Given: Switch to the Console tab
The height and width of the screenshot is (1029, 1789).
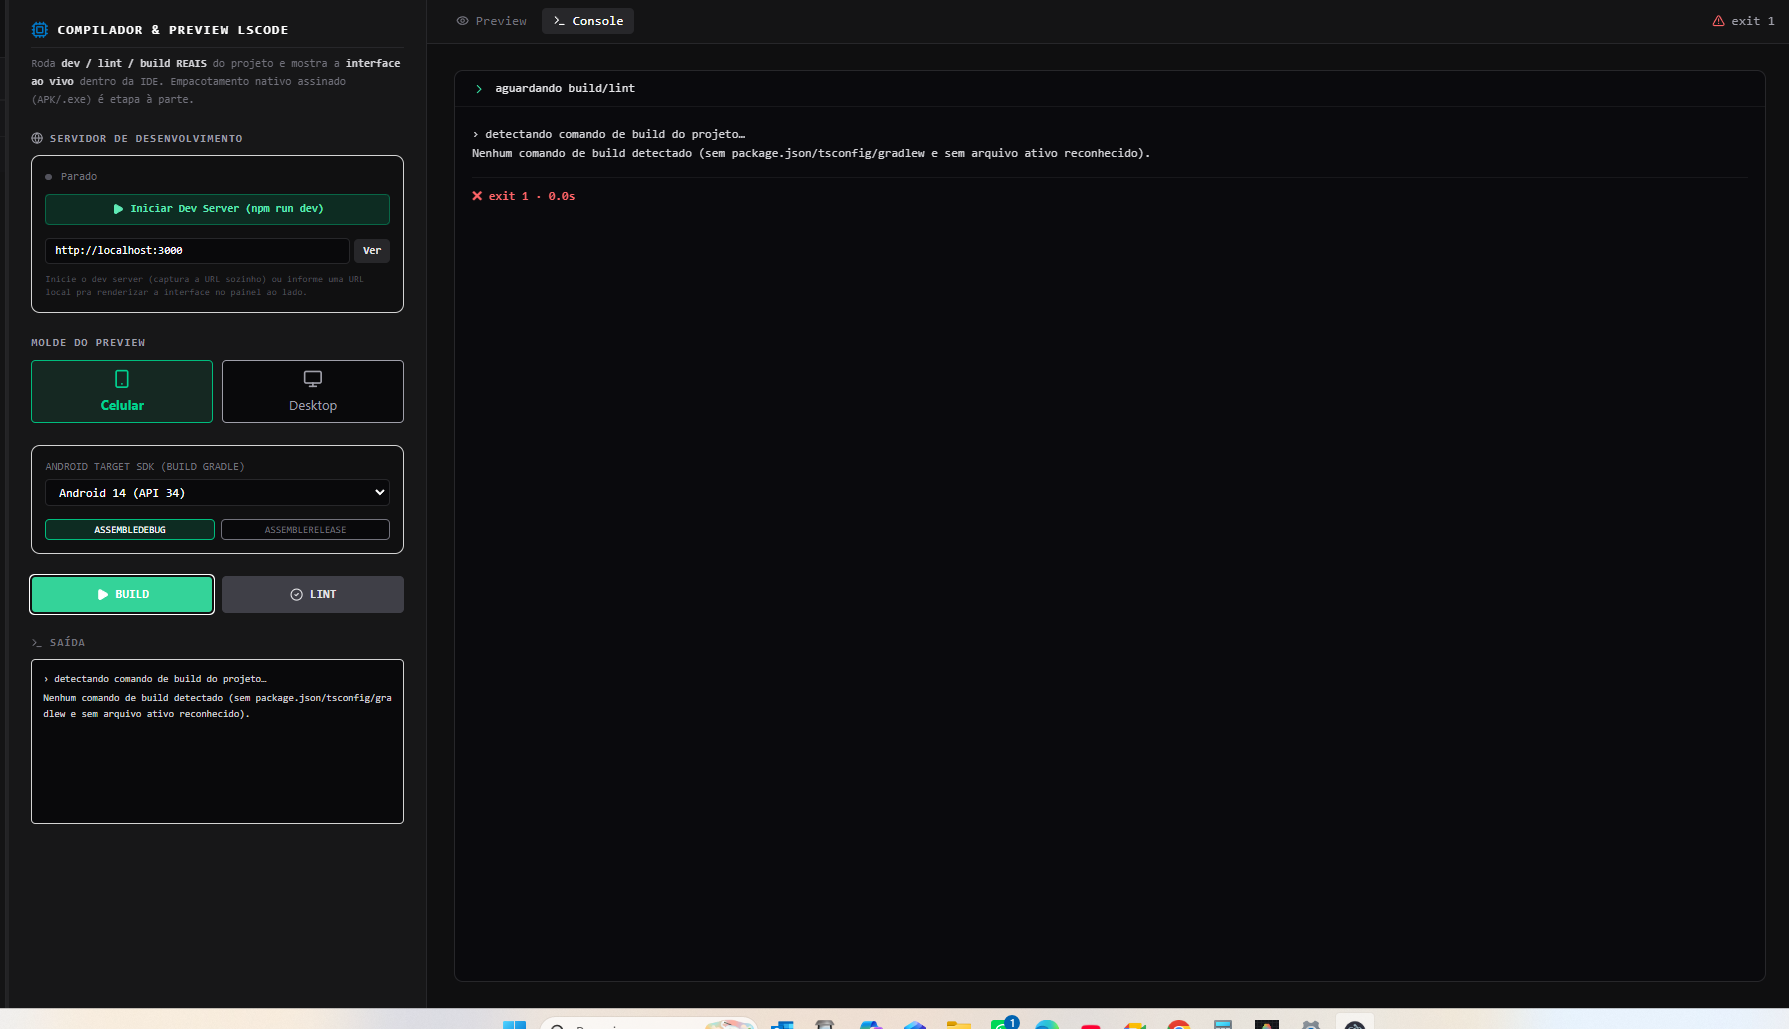Looking at the screenshot, I should 588,21.
